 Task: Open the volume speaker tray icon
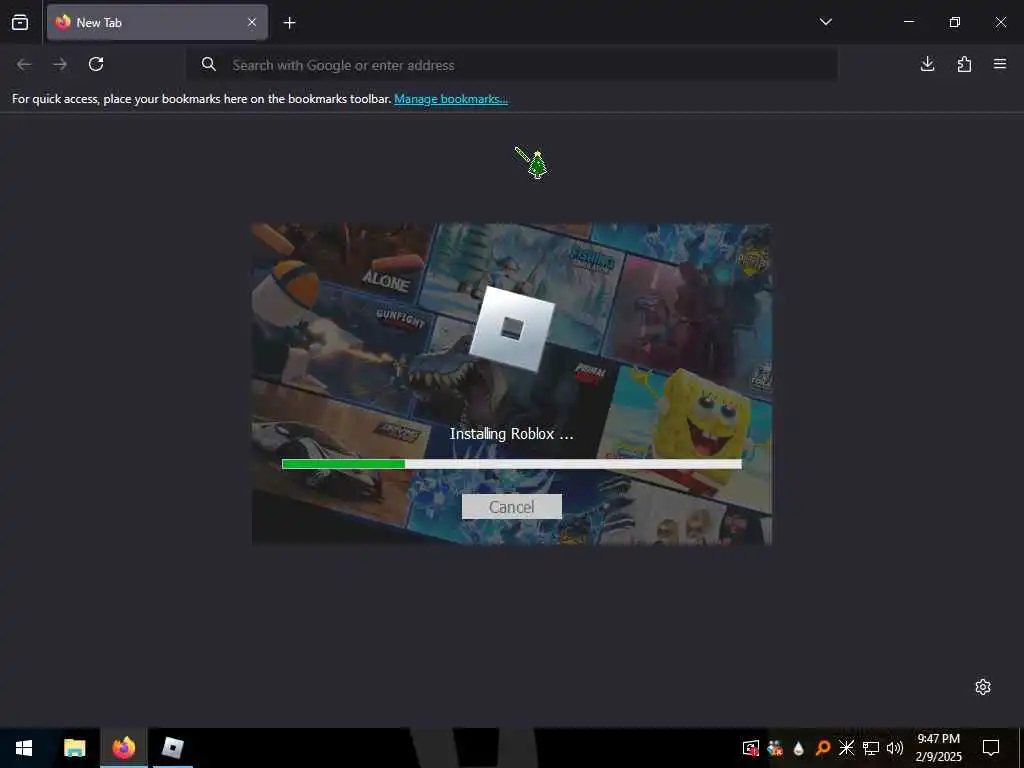point(895,748)
